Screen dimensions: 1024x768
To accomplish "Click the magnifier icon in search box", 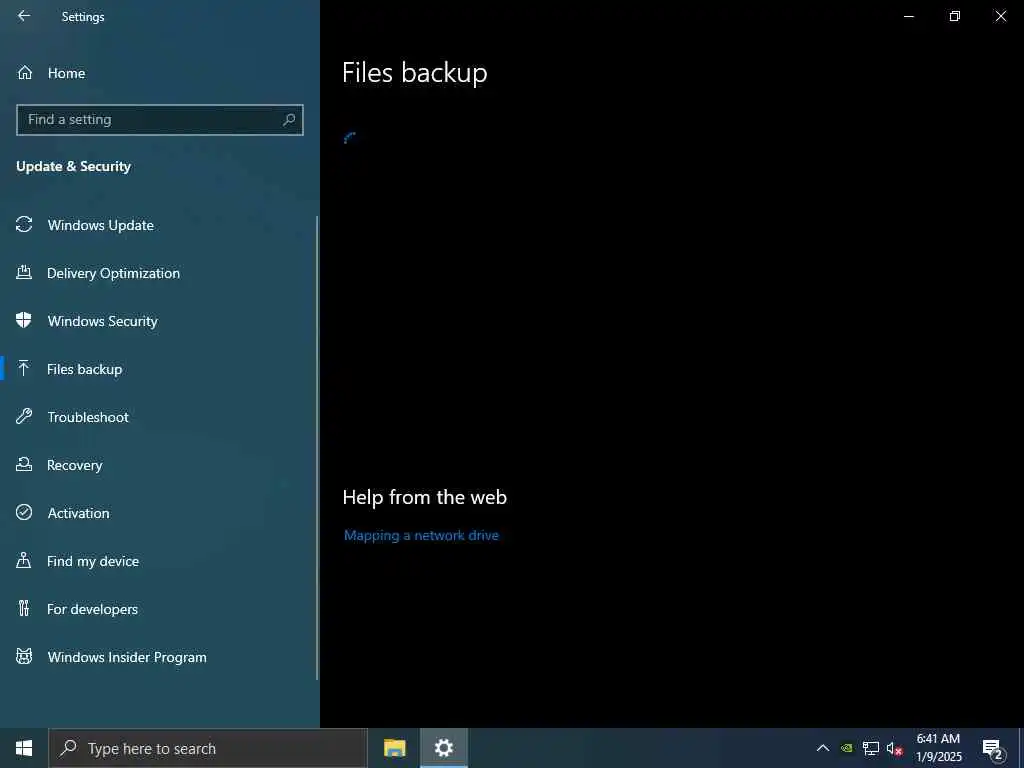I will click(x=289, y=120).
